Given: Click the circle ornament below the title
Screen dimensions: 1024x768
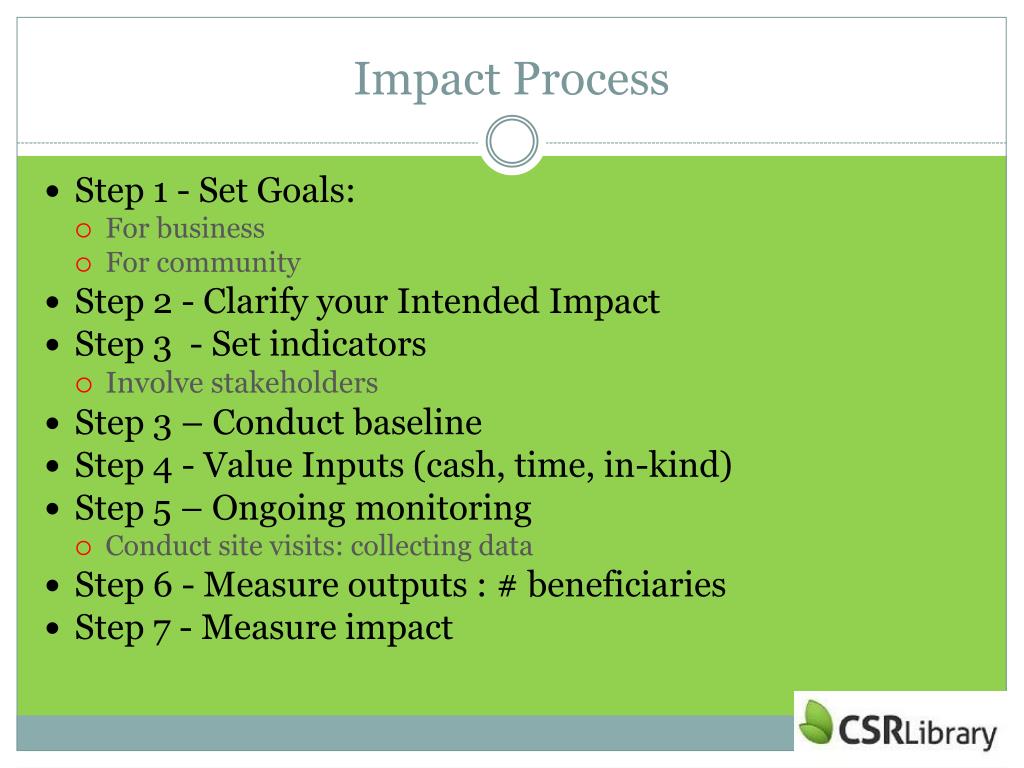Looking at the screenshot, I should [x=512, y=142].
